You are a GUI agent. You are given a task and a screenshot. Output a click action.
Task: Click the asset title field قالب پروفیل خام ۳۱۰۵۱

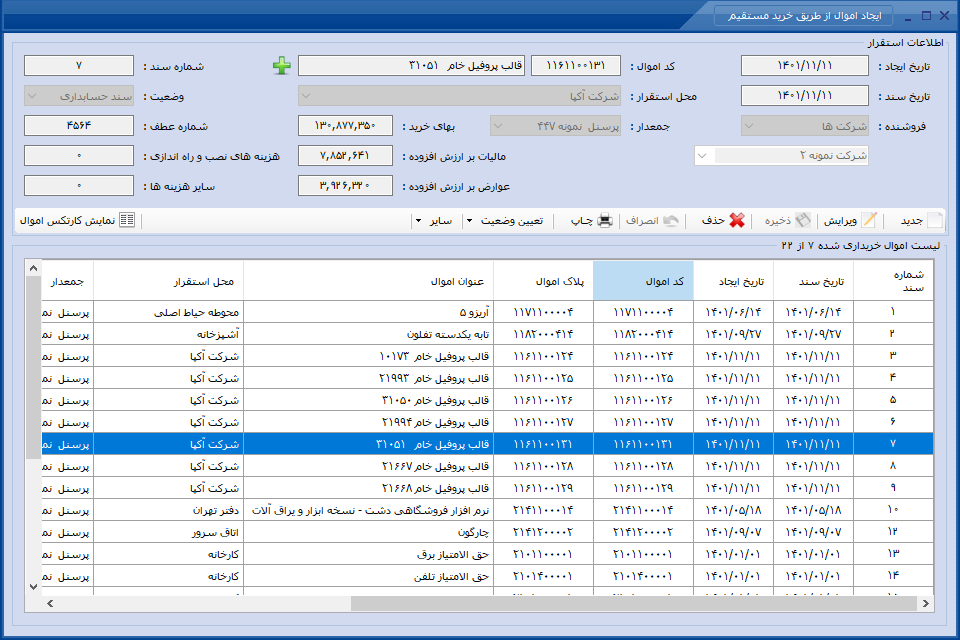pos(411,66)
